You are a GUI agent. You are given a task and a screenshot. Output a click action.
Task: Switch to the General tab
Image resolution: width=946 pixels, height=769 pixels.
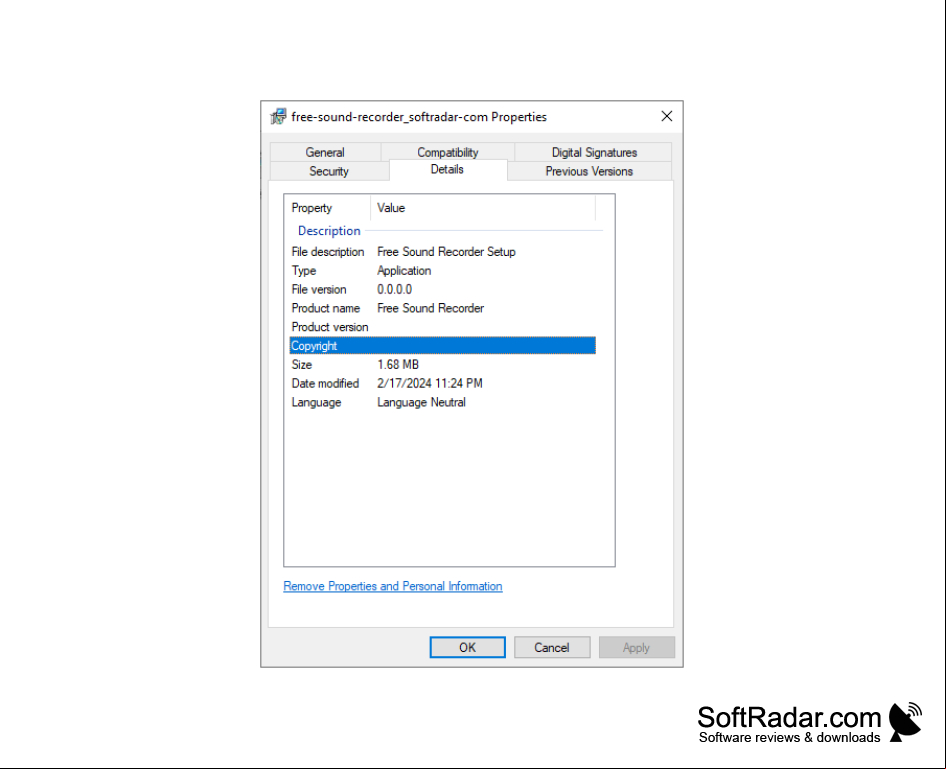click(x=325, y=152)
